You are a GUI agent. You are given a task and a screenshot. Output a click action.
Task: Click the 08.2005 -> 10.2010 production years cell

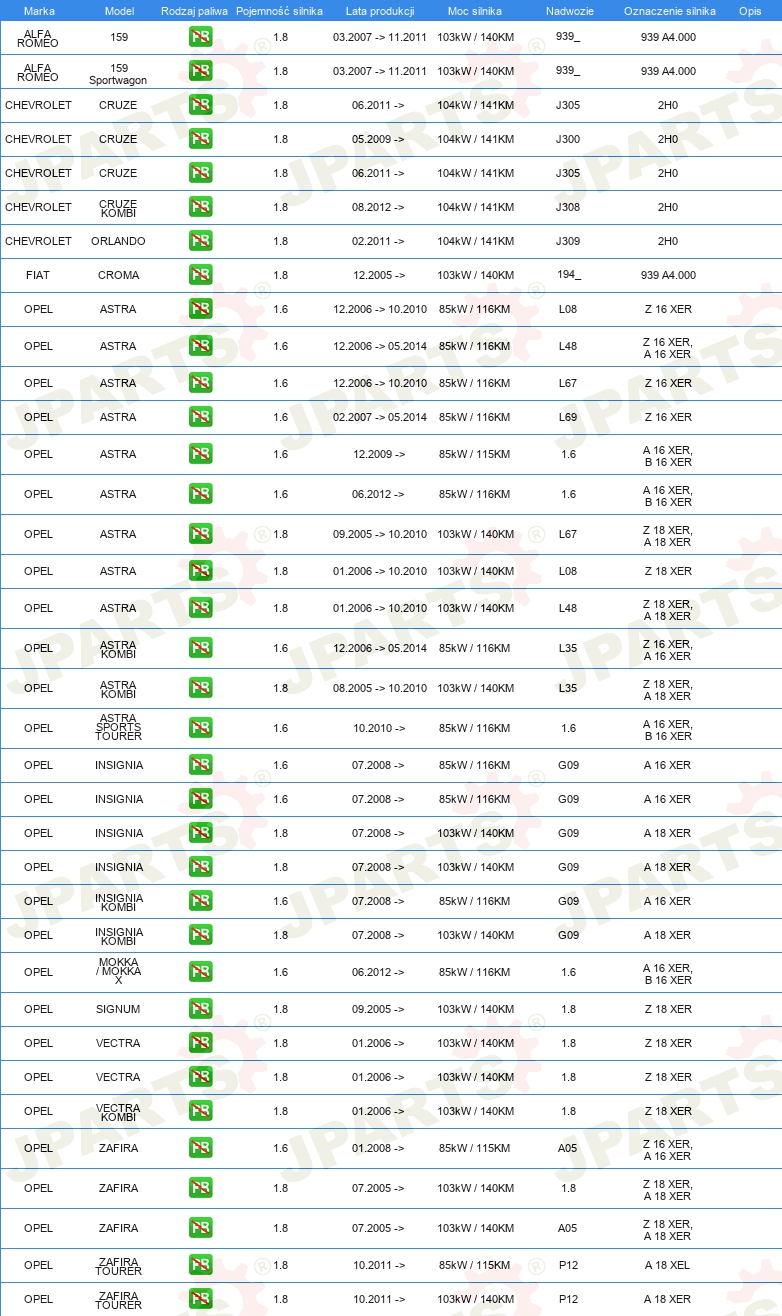380,688
